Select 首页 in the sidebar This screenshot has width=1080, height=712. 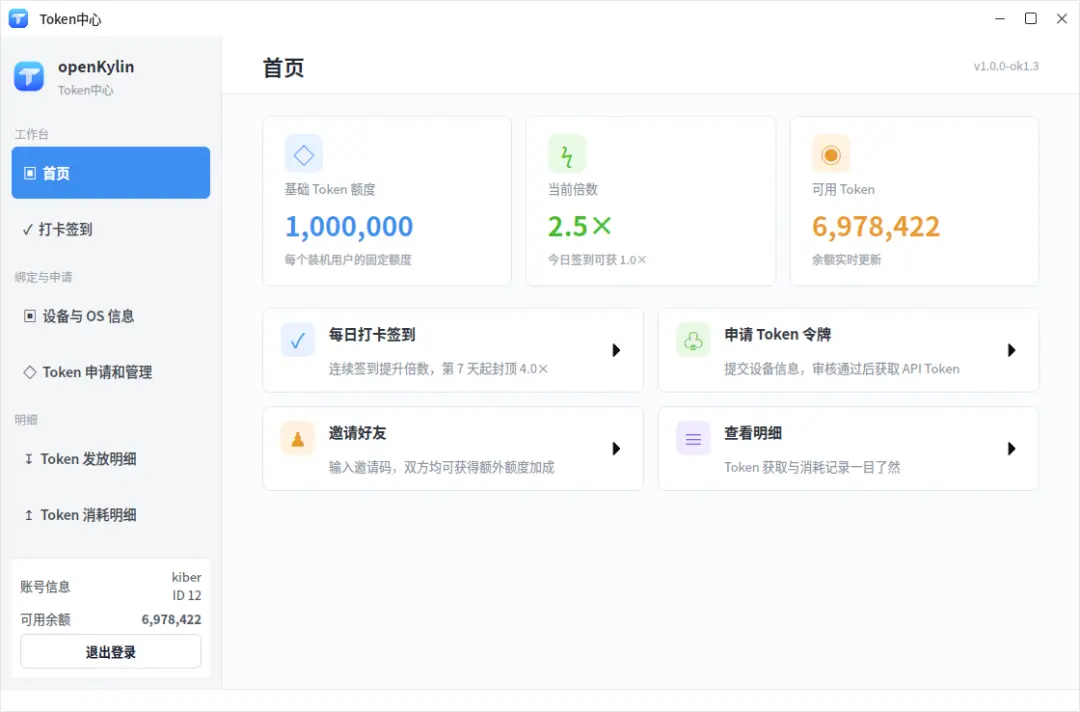[x=111, y=173]
